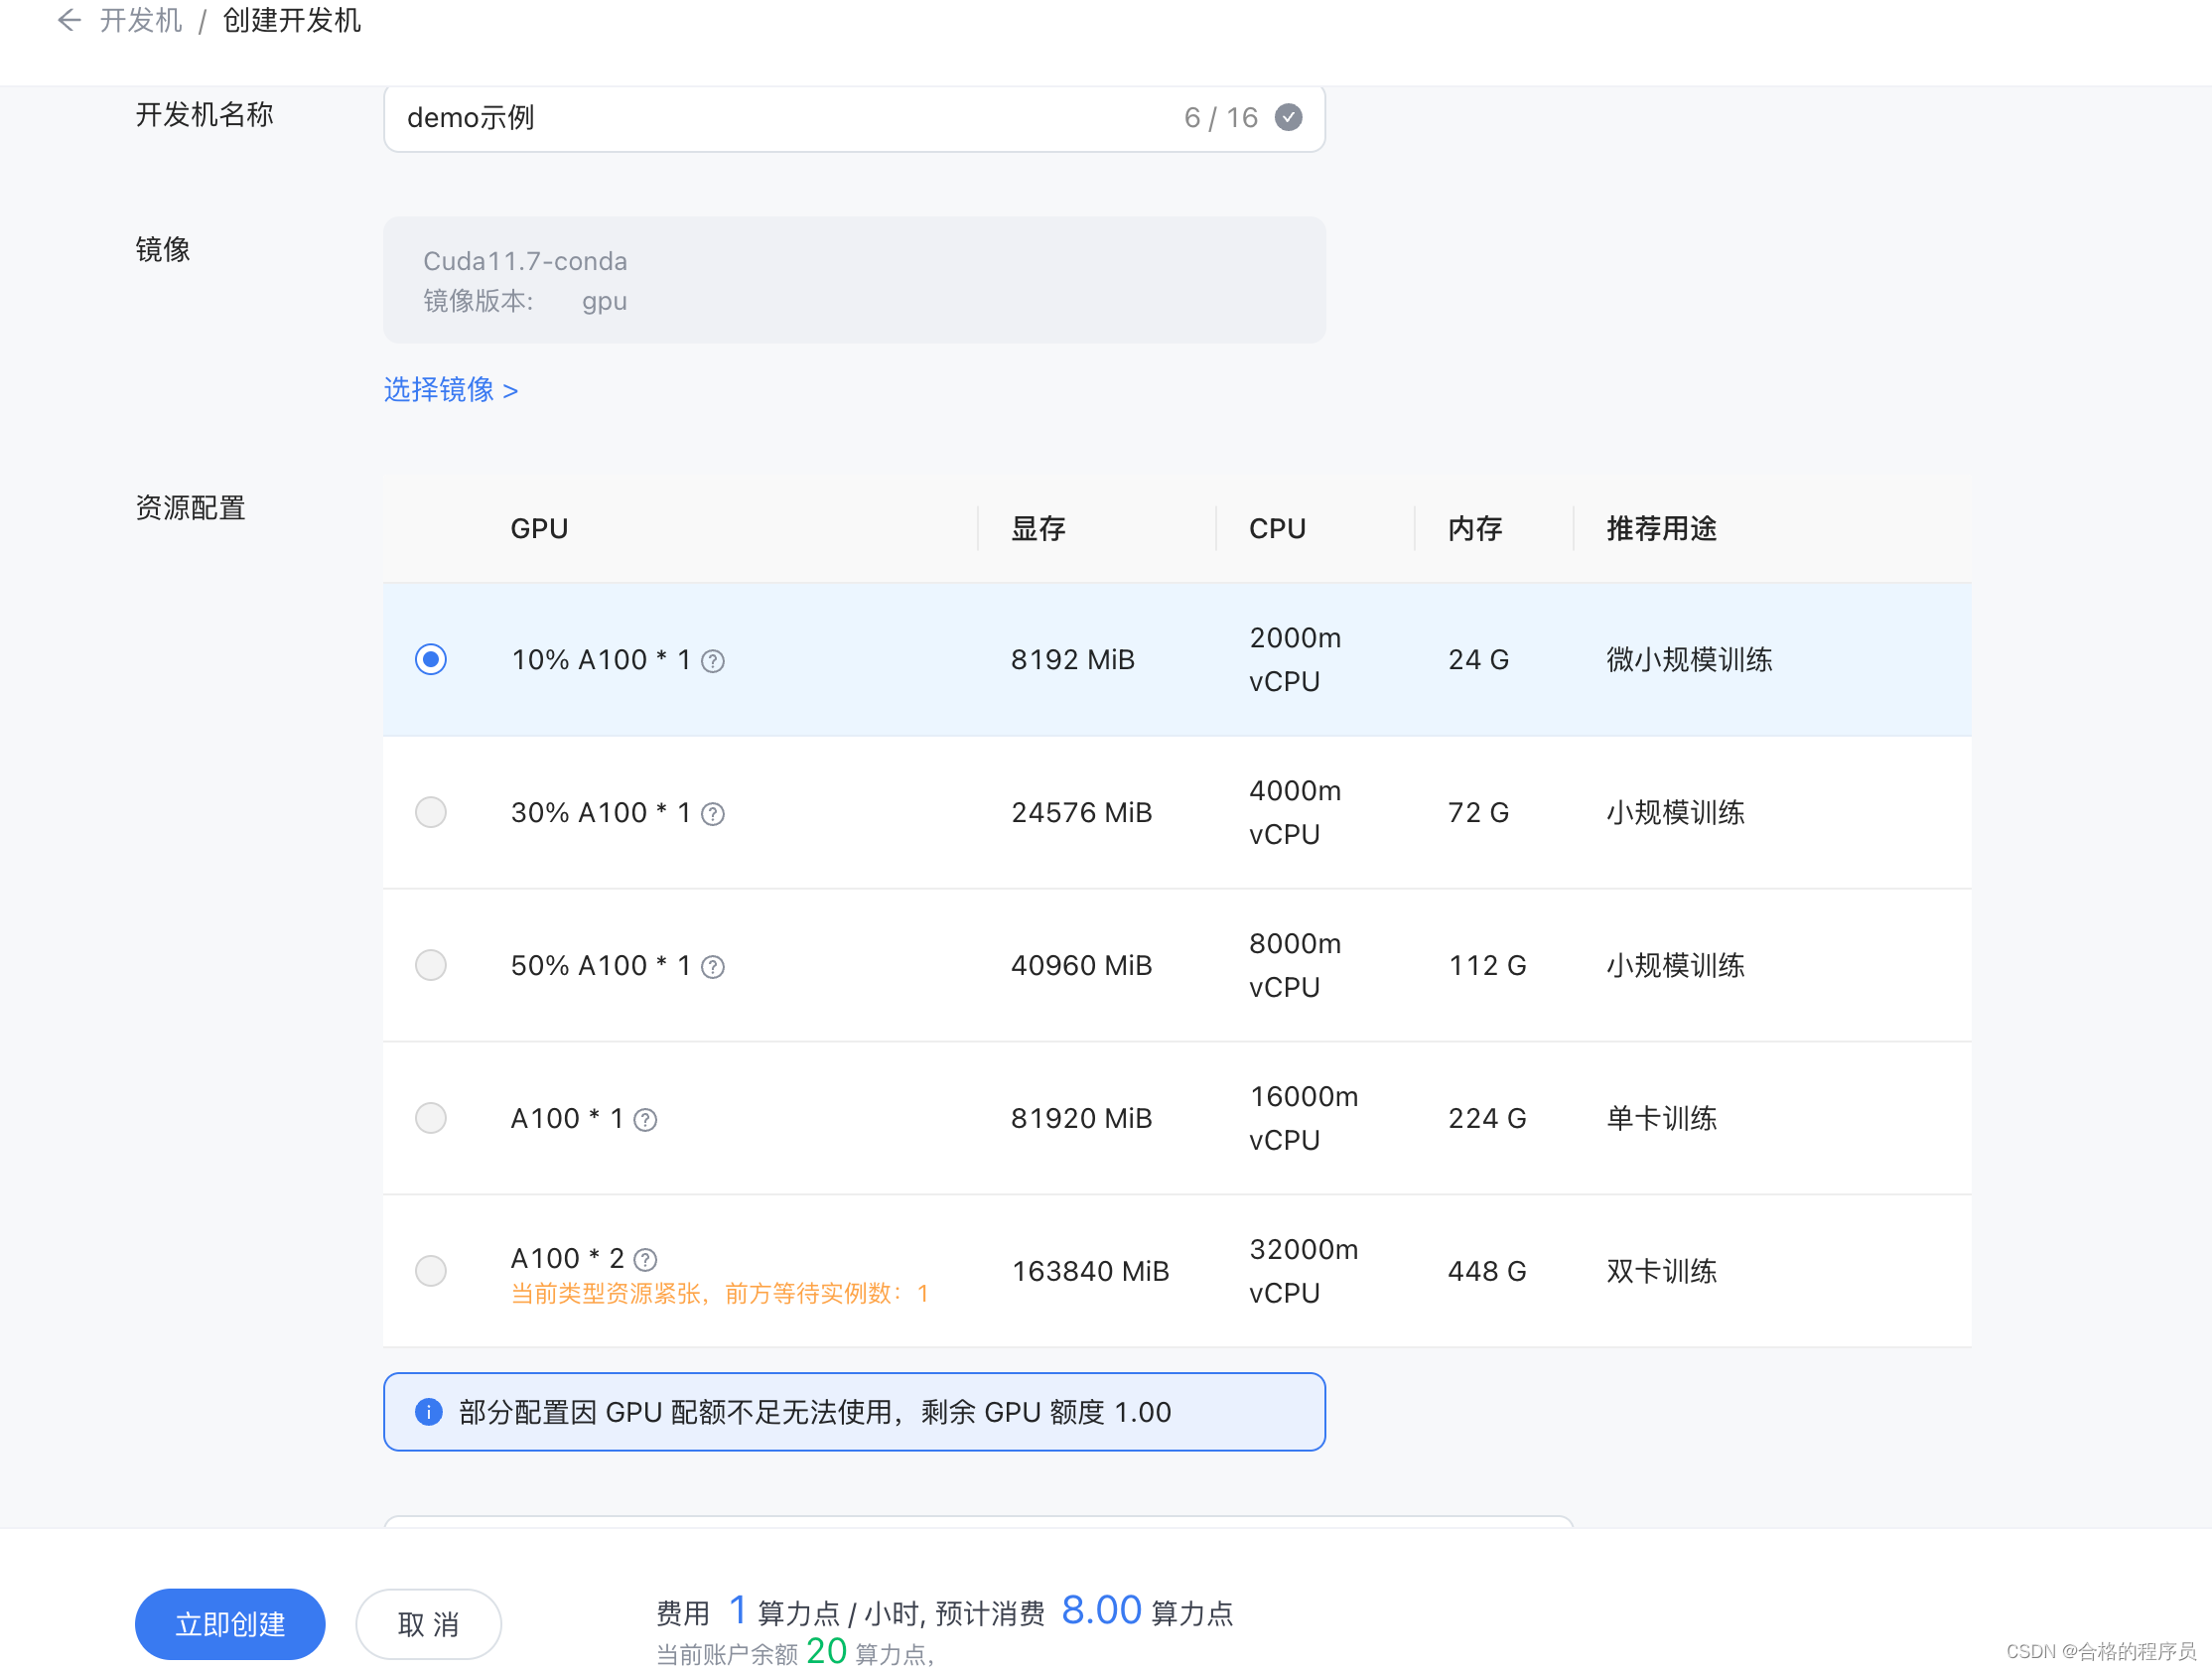Click the 微小规模训练 cell

[x=1689, y=660]
